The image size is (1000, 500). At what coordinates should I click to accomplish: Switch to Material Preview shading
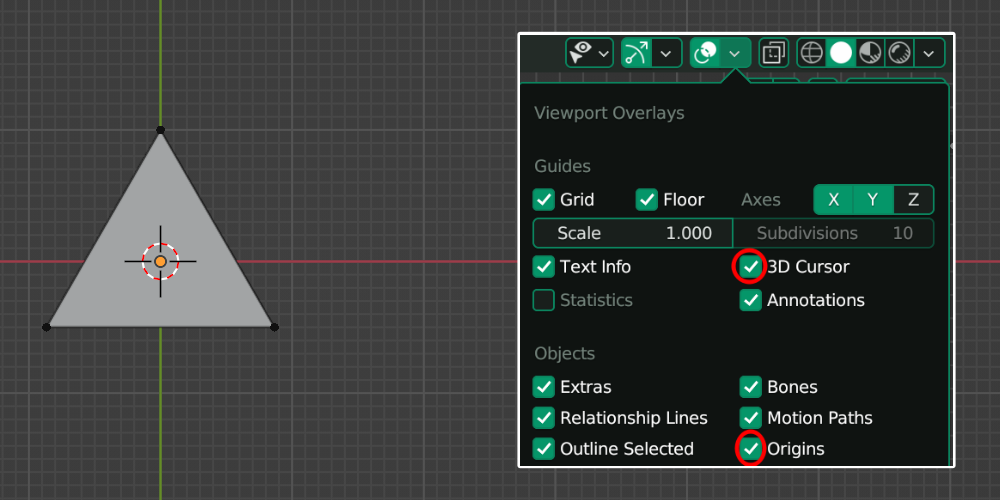click(870, 53)
